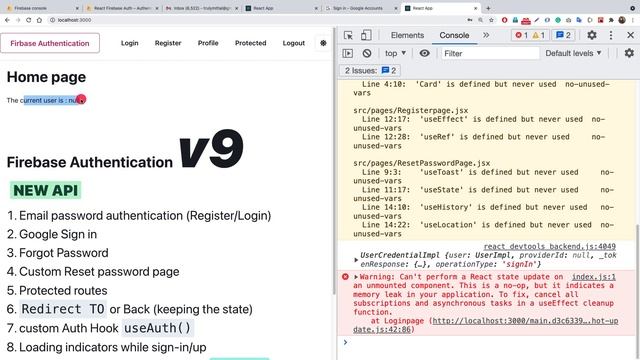Switch to the React Firebase Auth browser tab

[x=122, y=8]
